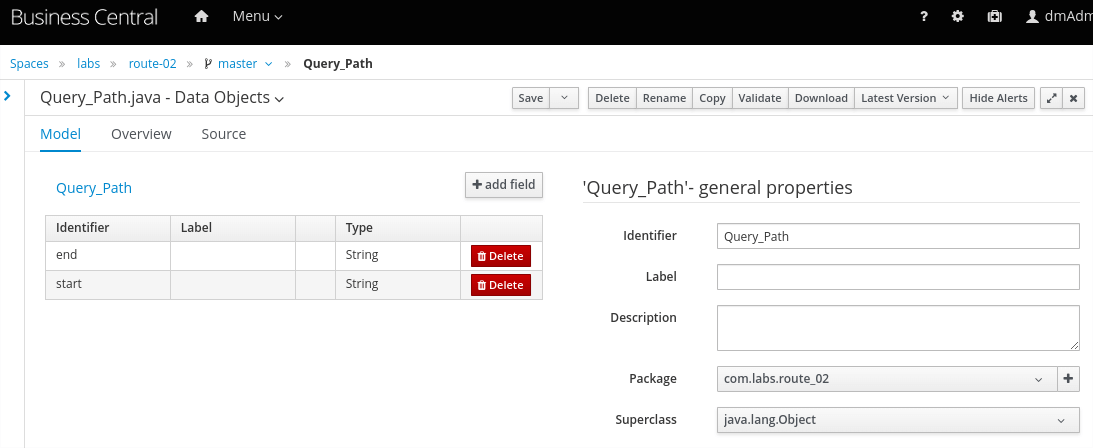The width and height of the screenshot is (1093, 448).
Task: Click plus icon beside Package dropdown
Action: (1069, 379)
